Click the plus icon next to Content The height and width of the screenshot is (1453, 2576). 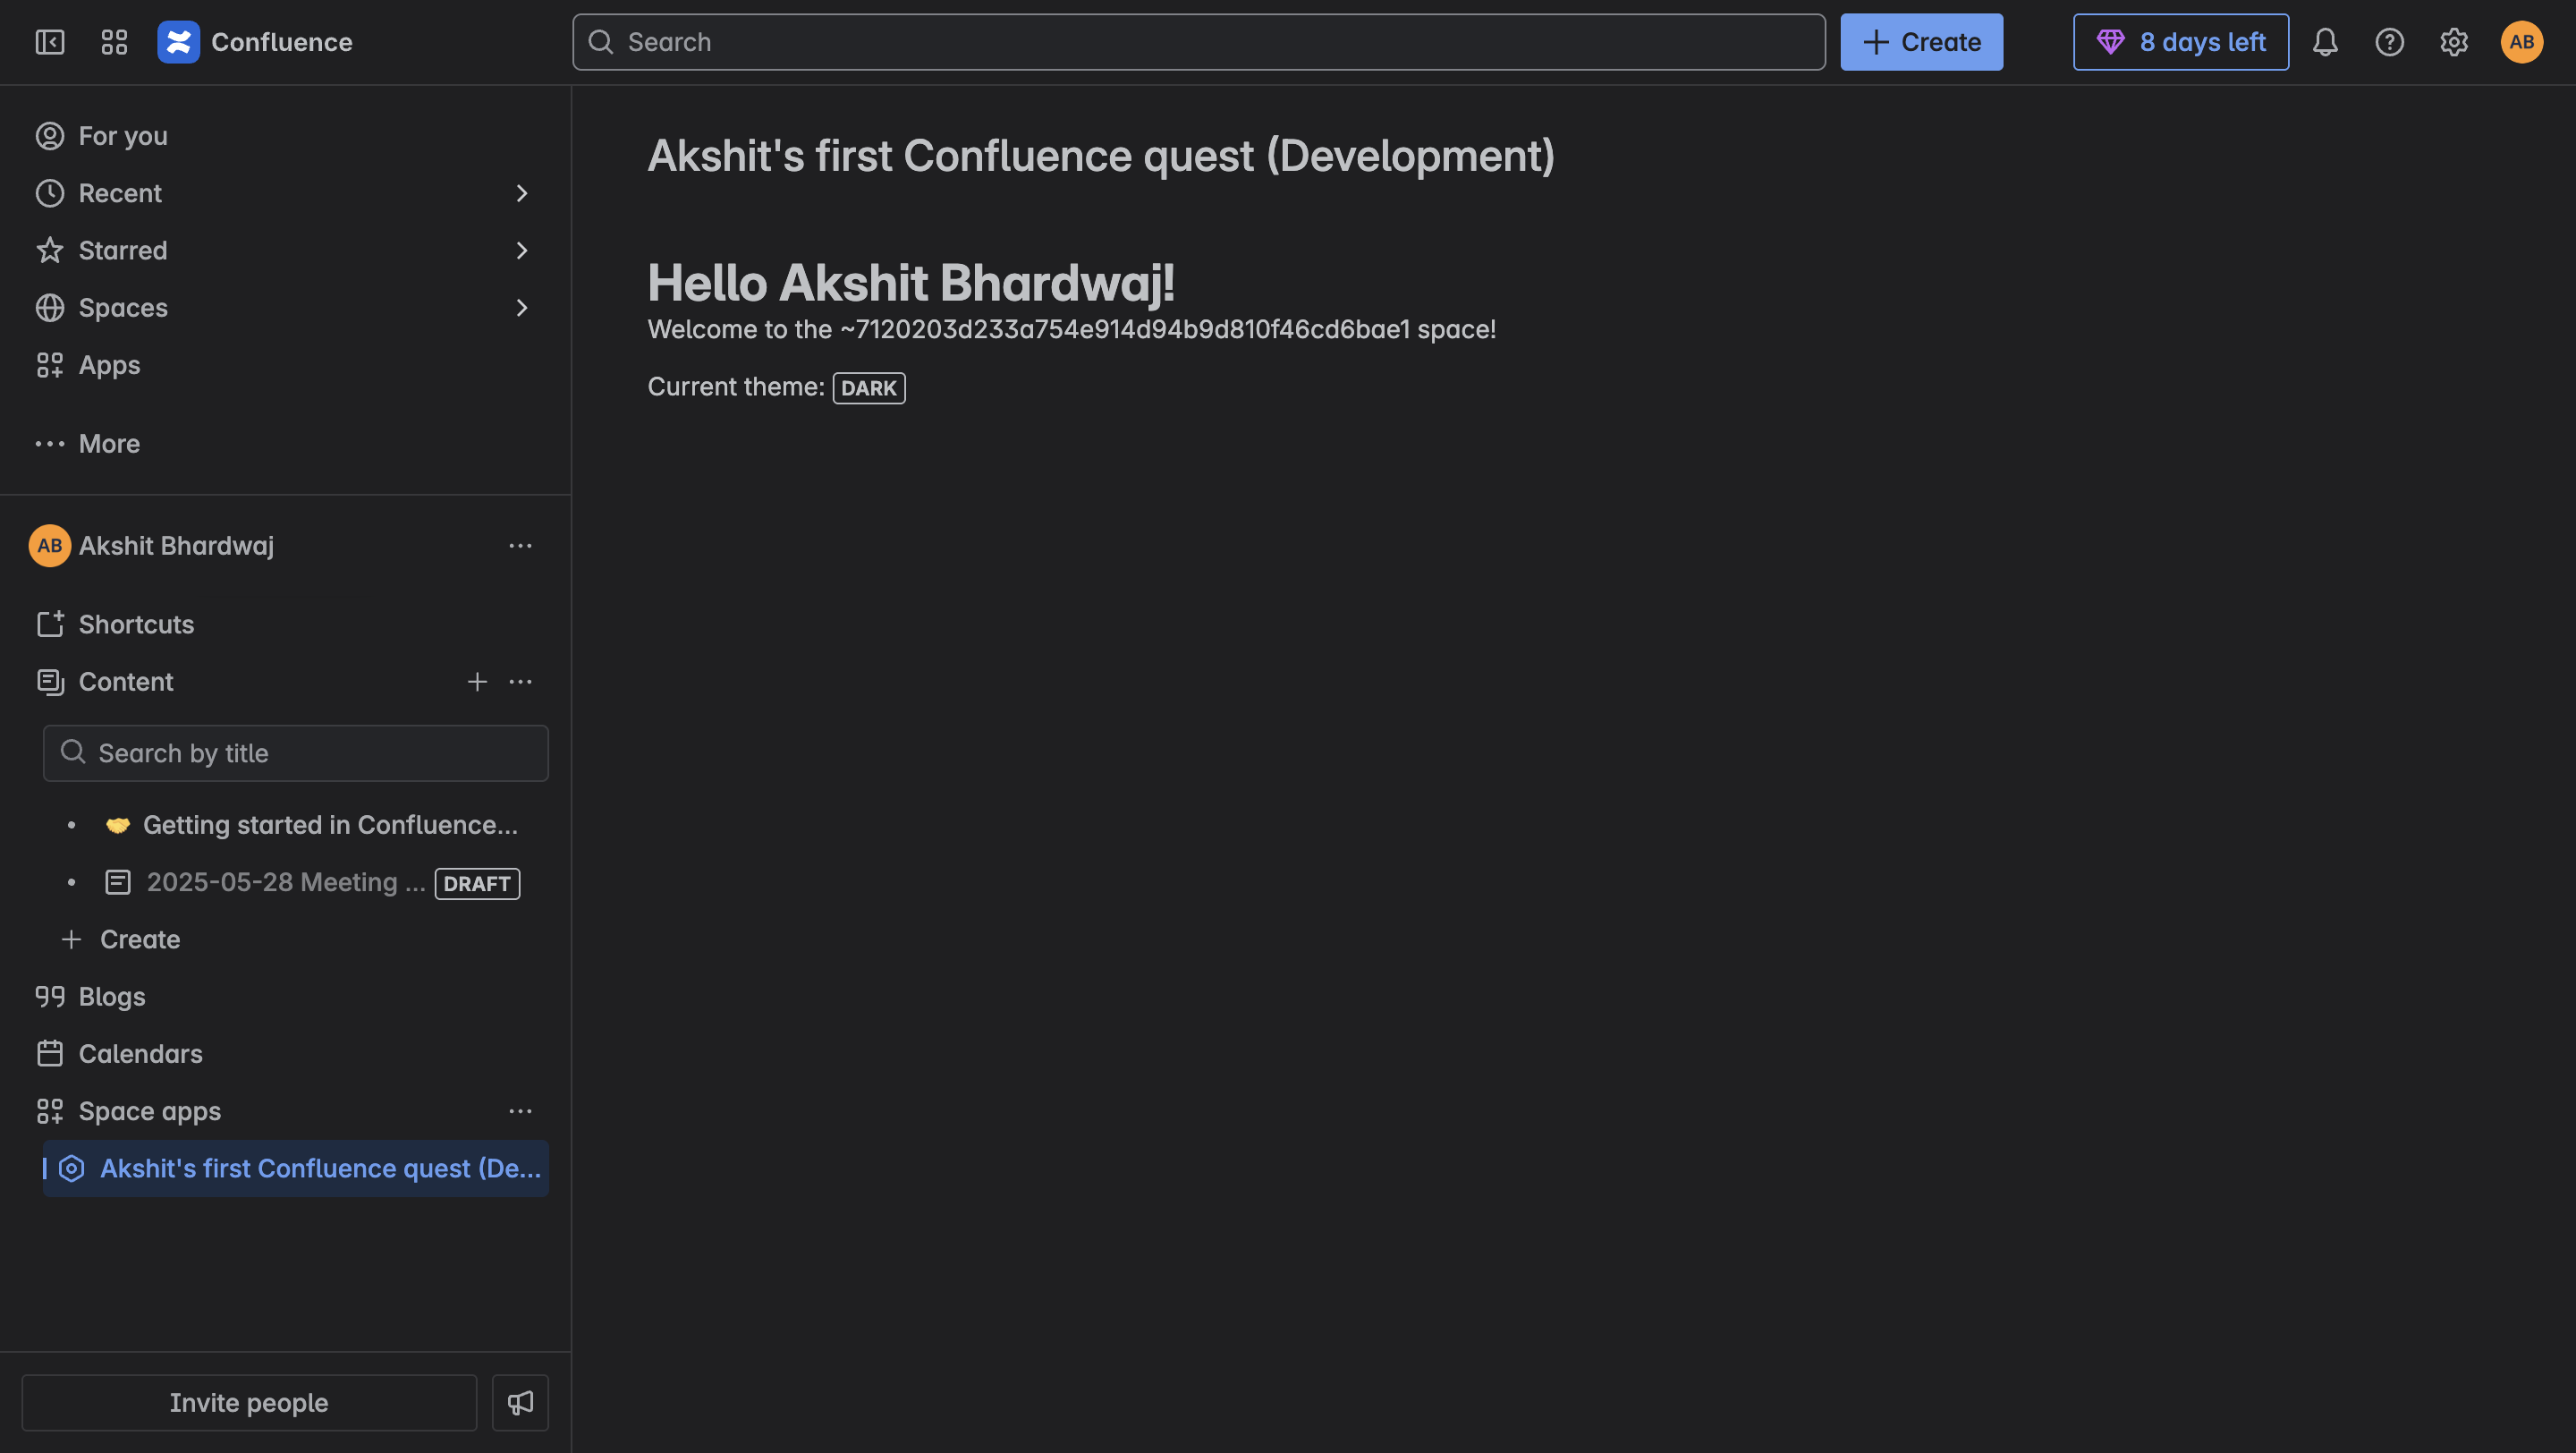point(477,682)
